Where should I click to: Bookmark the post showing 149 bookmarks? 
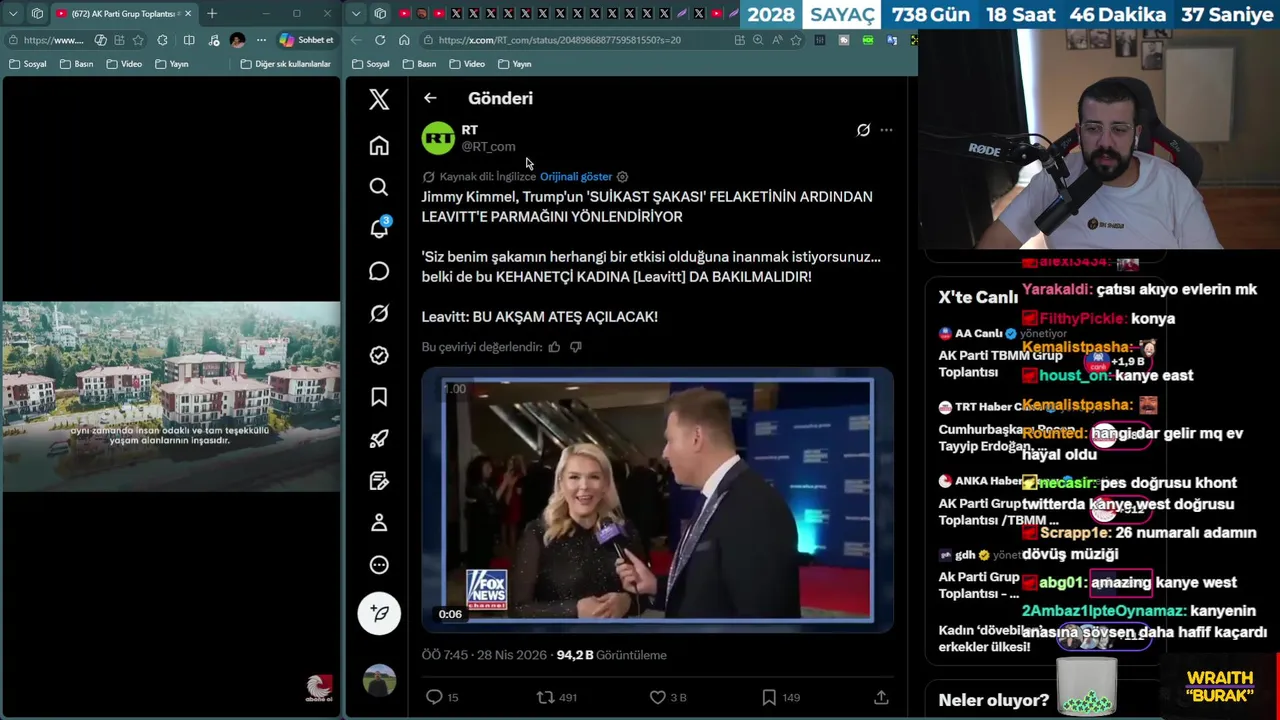[x=780, y=697]
